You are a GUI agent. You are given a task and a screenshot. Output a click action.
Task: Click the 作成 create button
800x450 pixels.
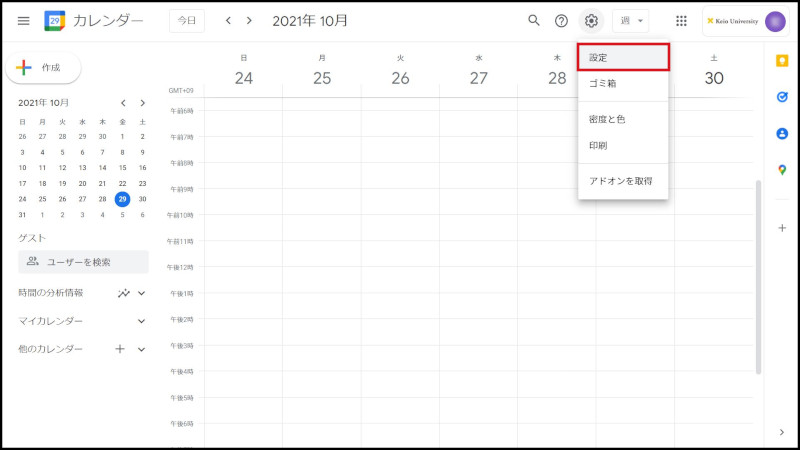(43, 68)
